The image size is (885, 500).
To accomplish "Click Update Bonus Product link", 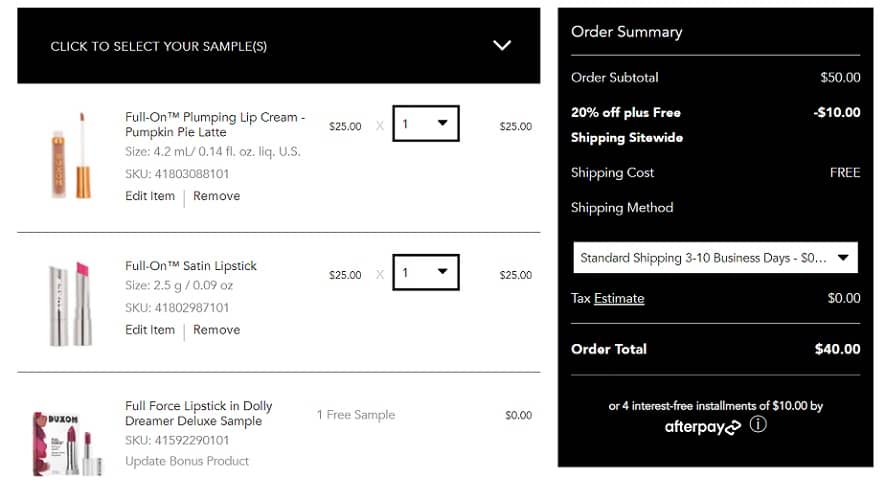I will coord(187,461).
